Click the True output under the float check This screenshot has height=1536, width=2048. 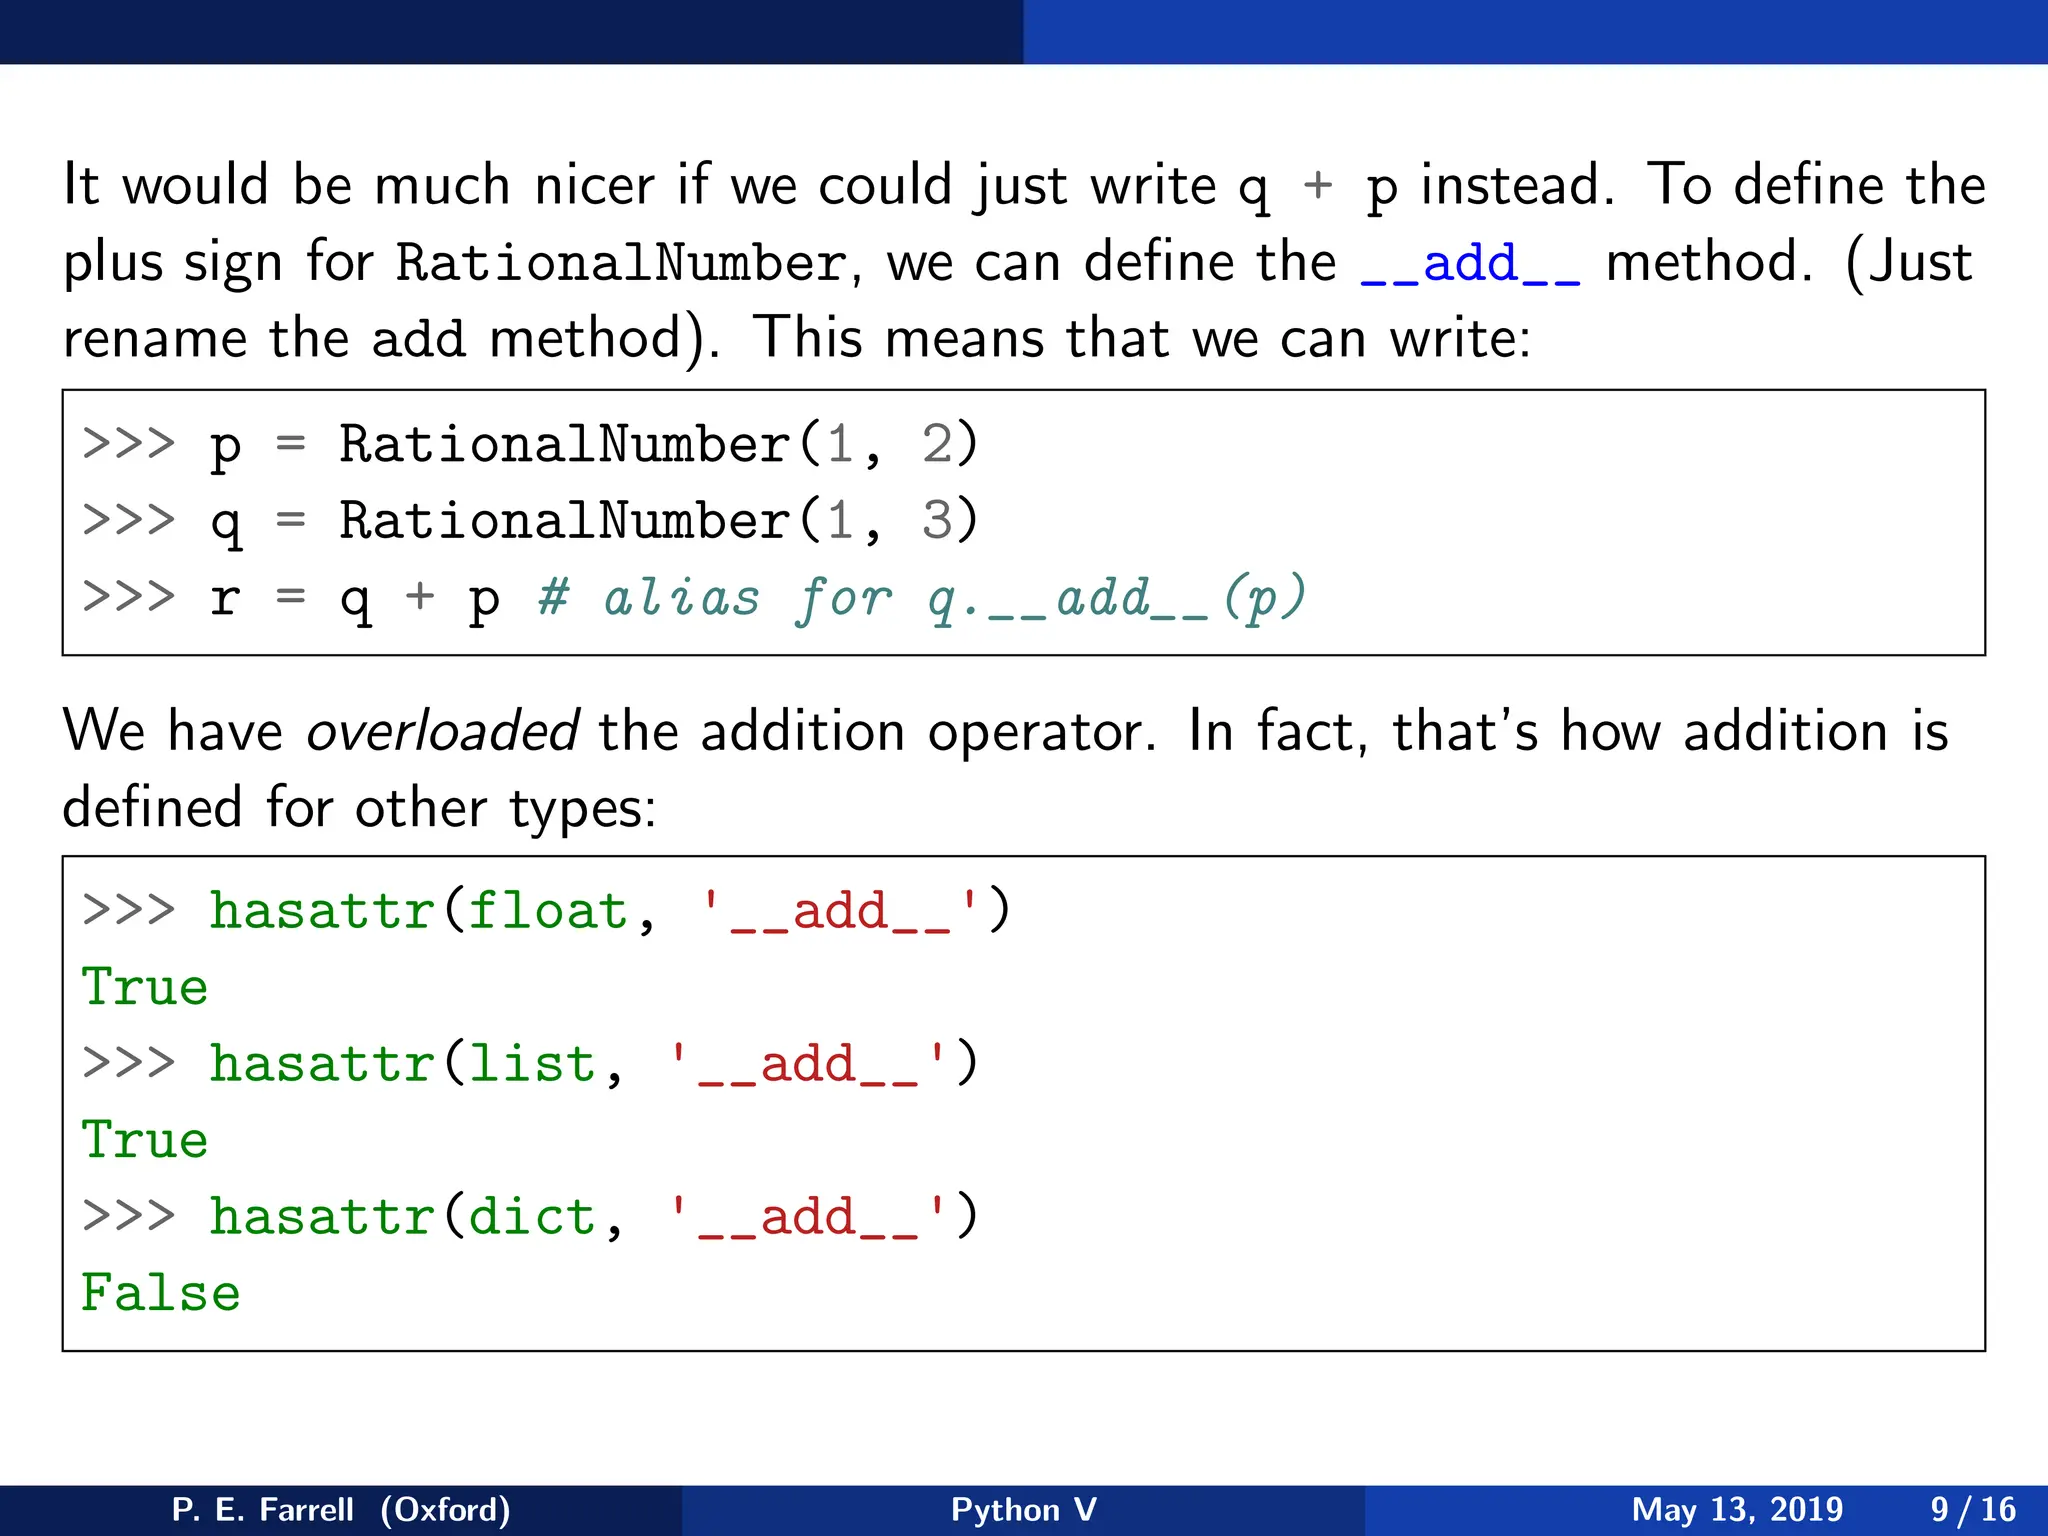(145, 987)
